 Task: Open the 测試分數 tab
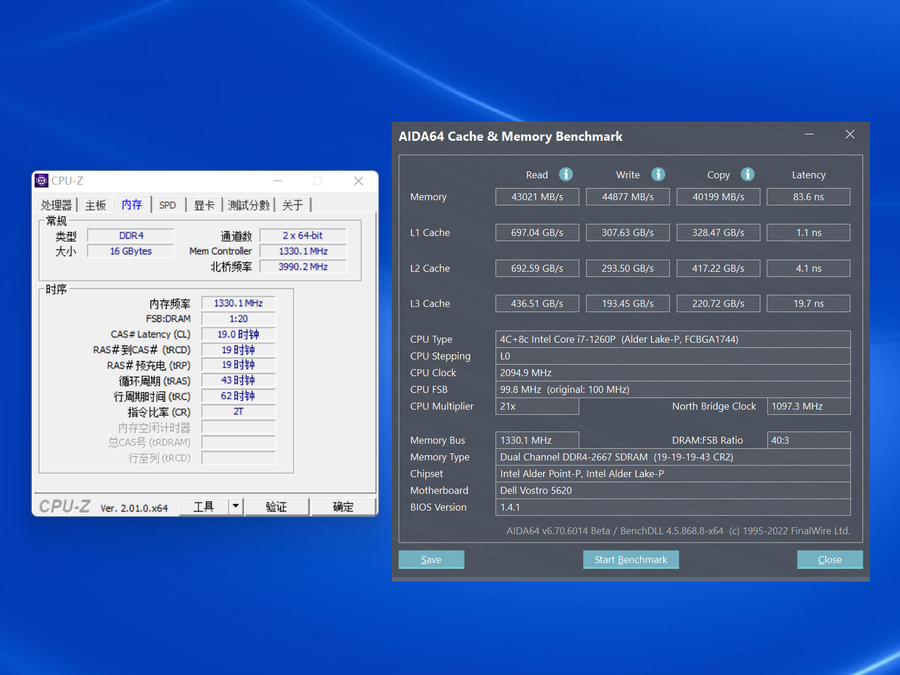pyautogui.click(x=248, y=205)
